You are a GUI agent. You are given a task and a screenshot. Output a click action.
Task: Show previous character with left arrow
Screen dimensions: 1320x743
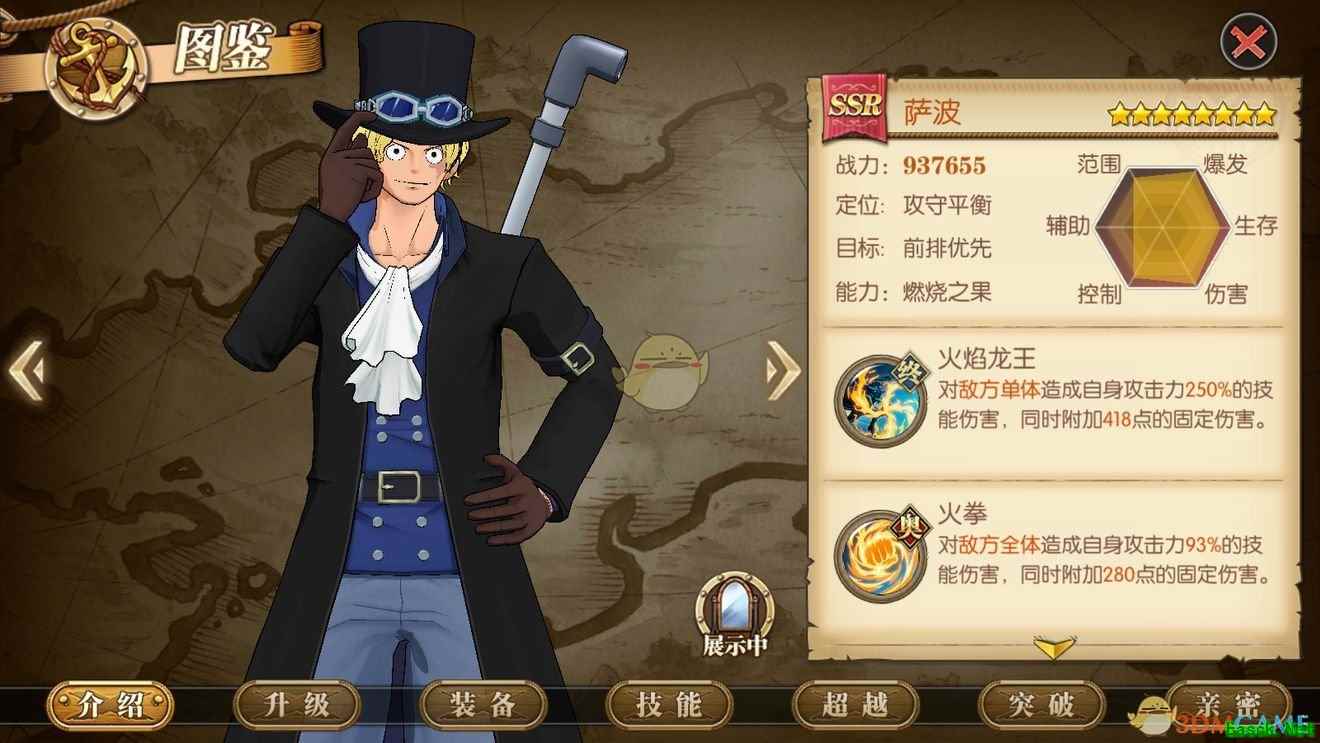(x=26, y=371)
